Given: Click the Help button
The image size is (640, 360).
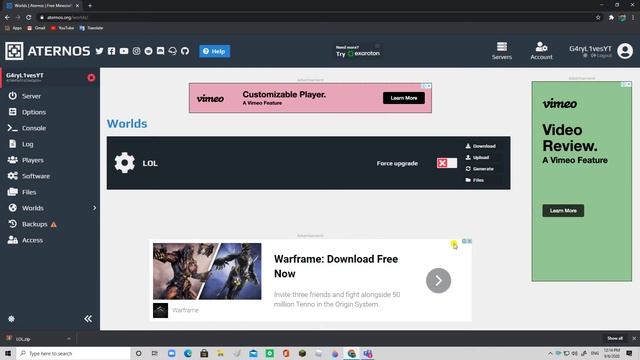Looking at the screenshot, I should tap(215, 51).
